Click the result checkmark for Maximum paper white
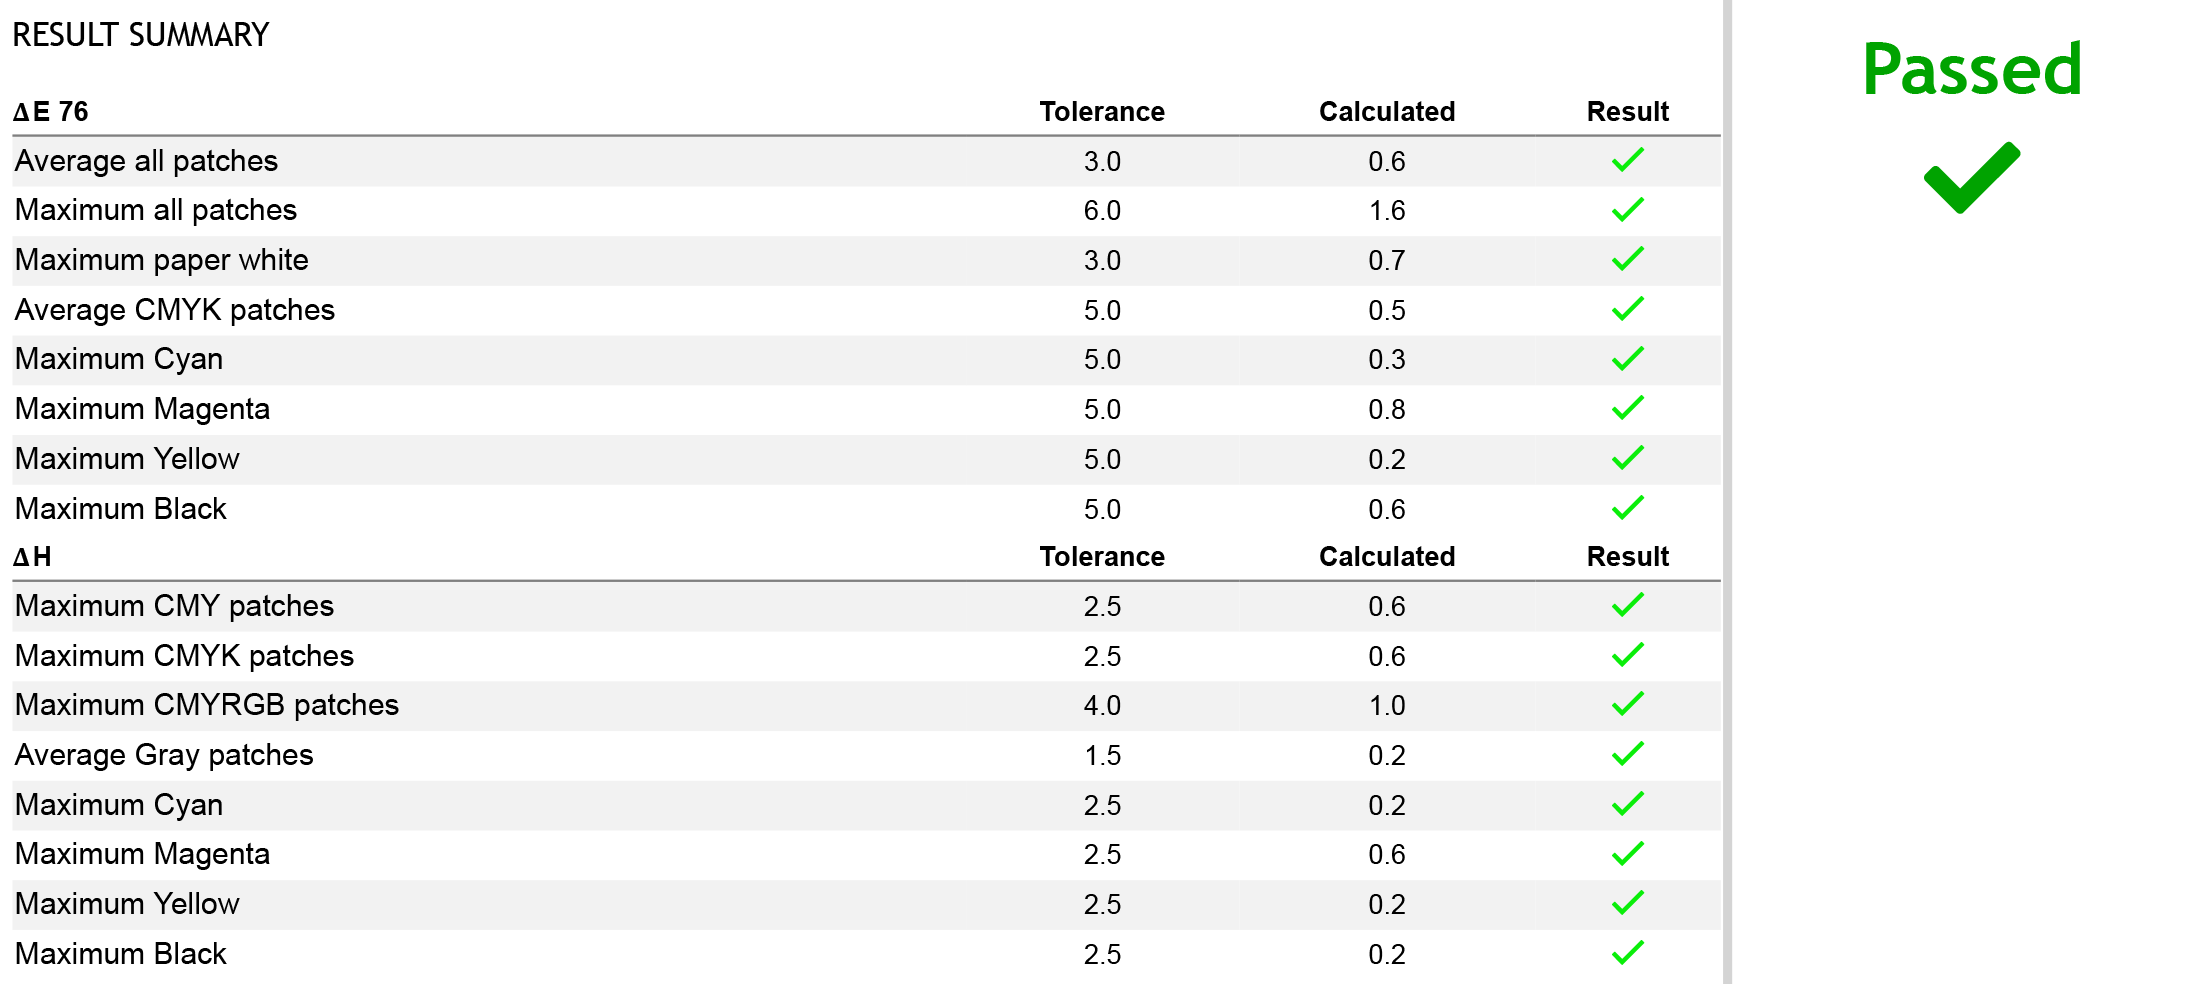 (x=1627, y=259)
